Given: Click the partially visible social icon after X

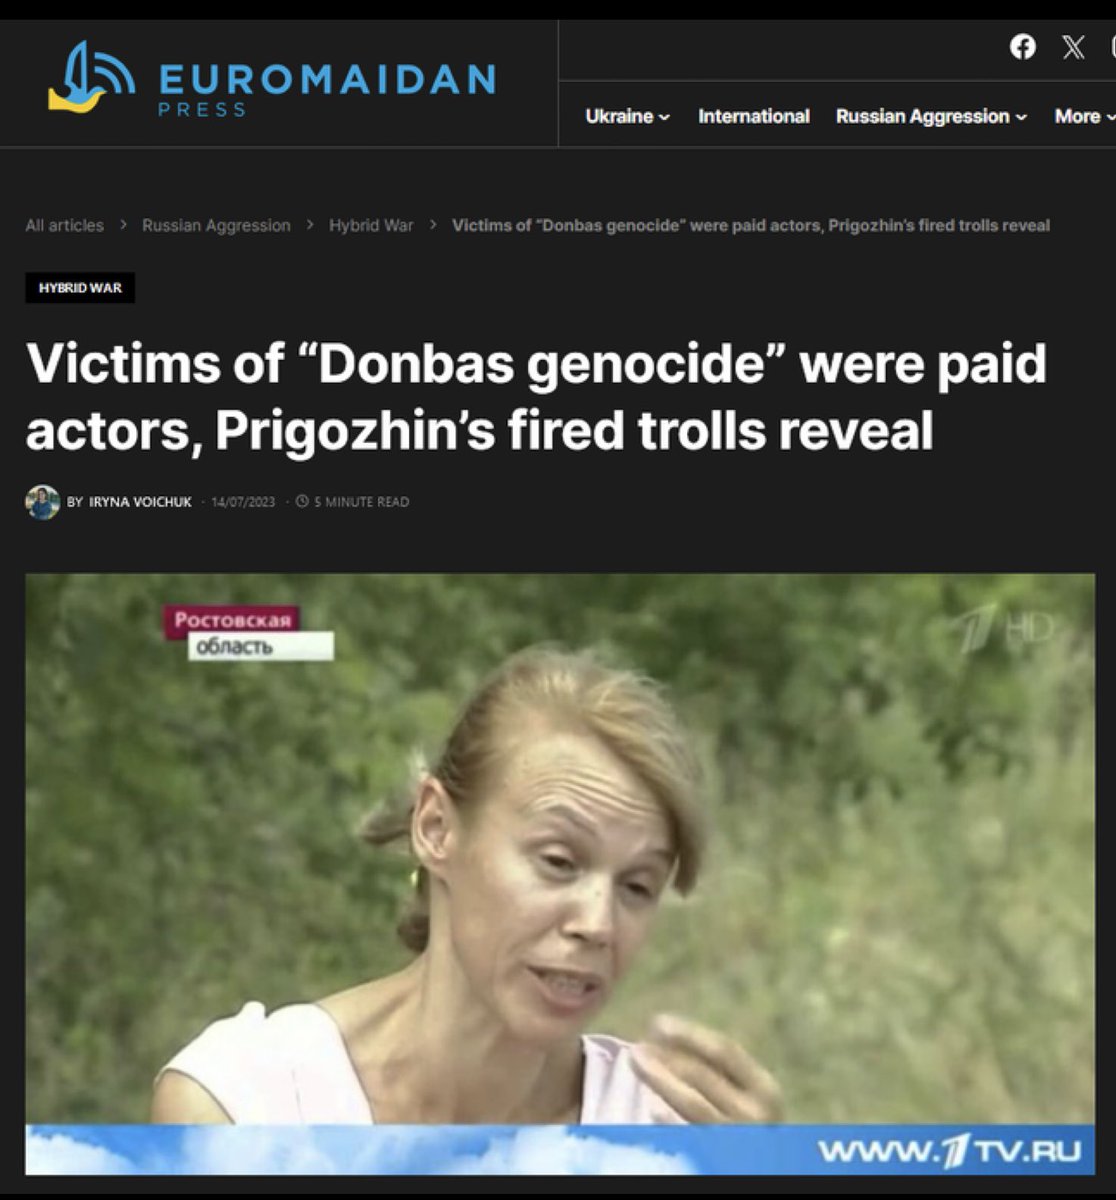Looking at the screenshot, I should tap(1112, 47).
